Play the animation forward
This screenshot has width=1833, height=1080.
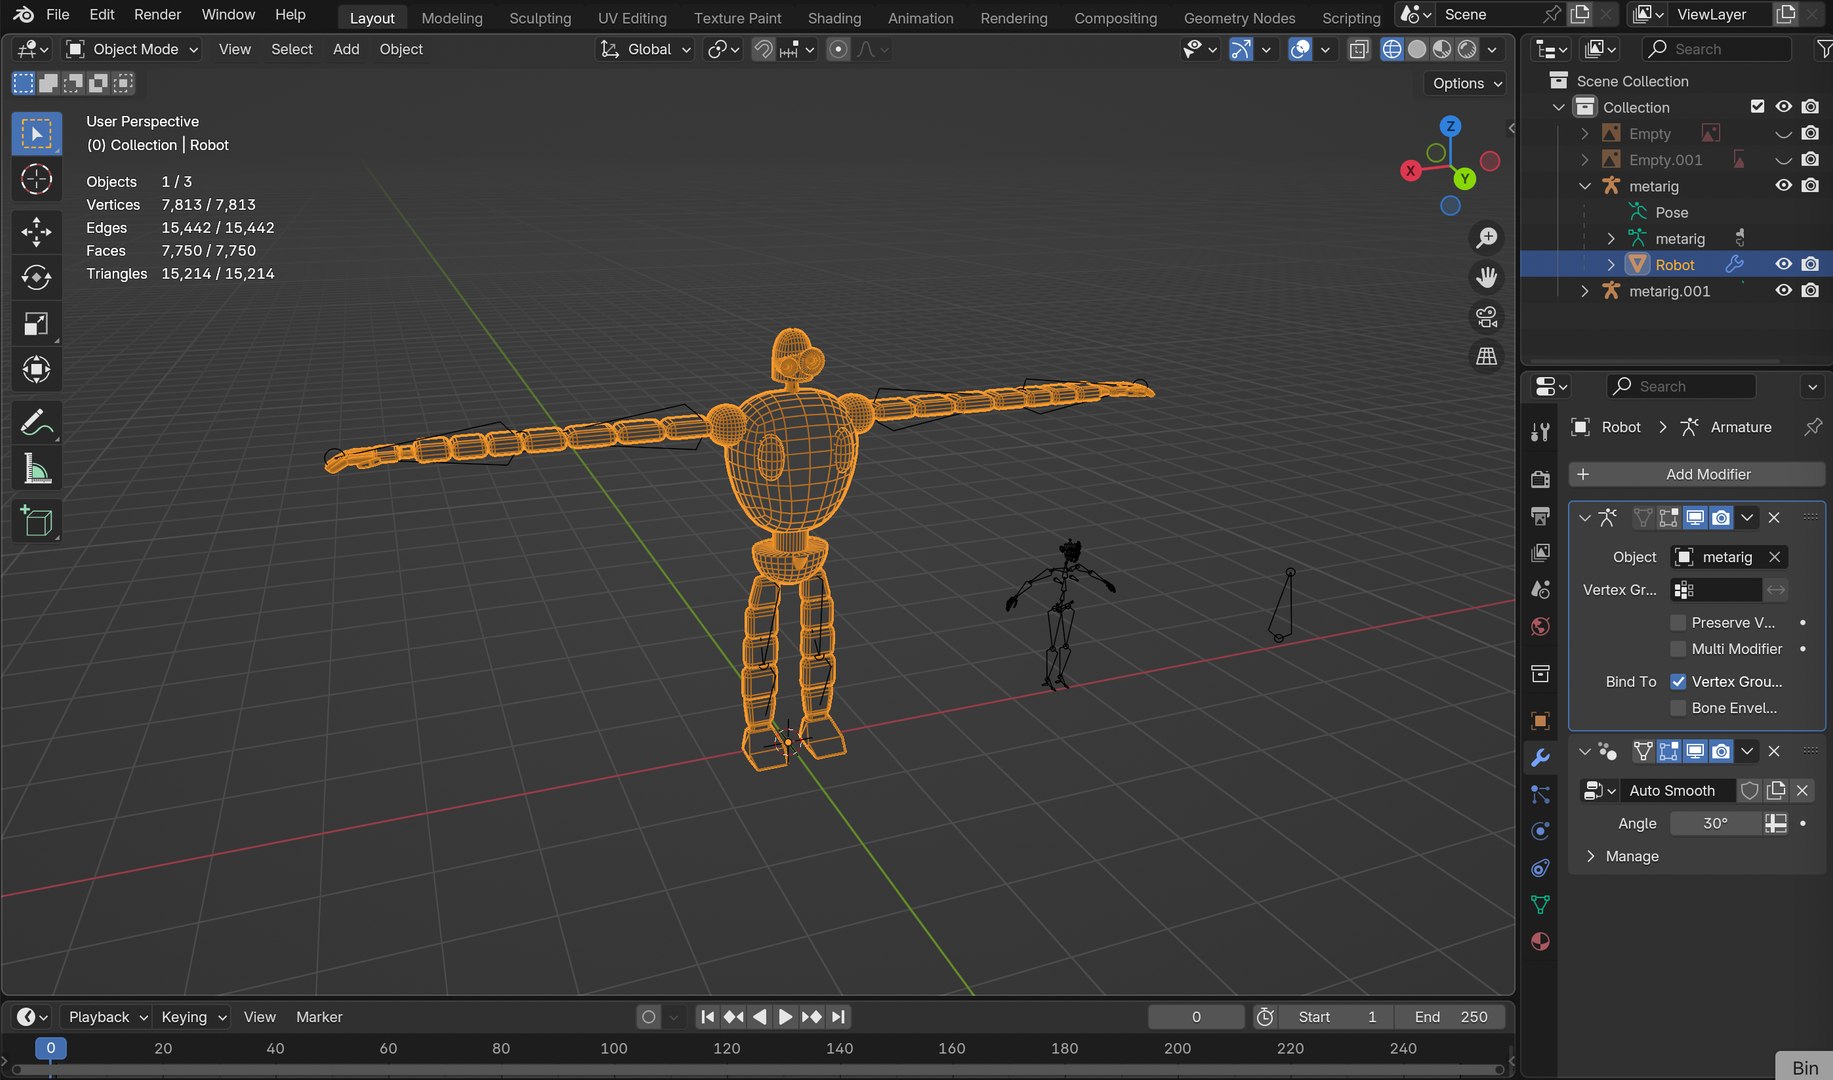click(x=785, y=1017)
